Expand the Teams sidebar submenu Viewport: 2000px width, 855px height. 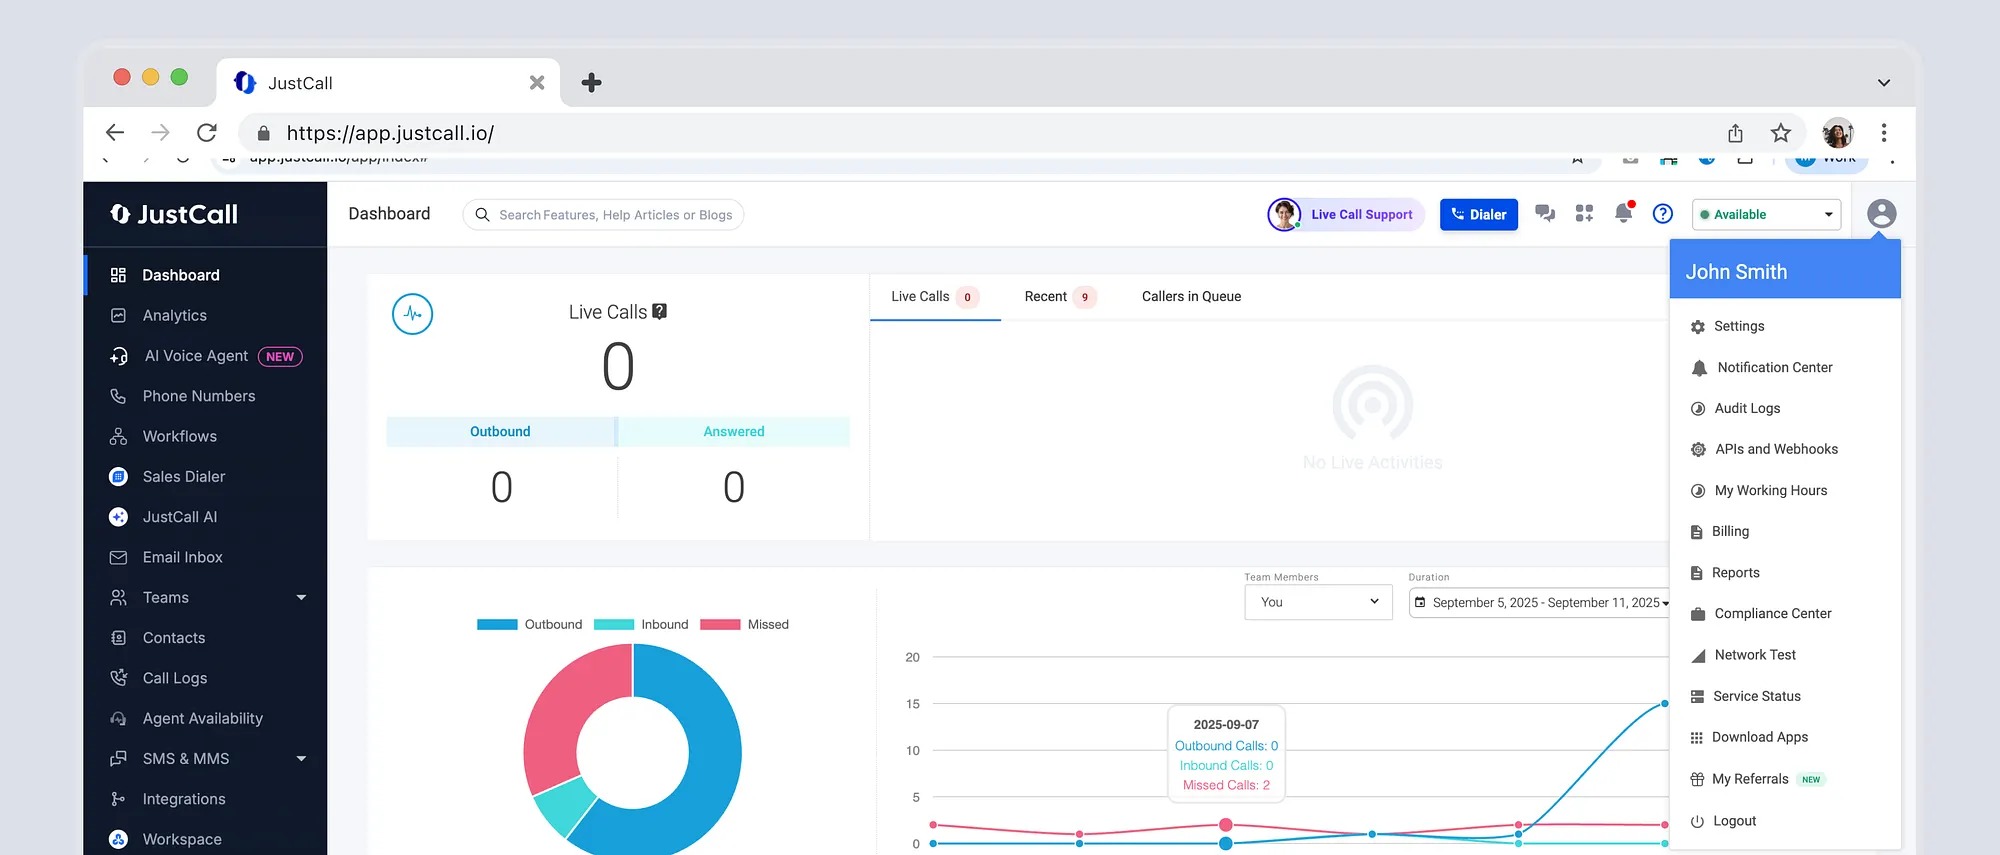pyautogui.click(x=301, y=598)
